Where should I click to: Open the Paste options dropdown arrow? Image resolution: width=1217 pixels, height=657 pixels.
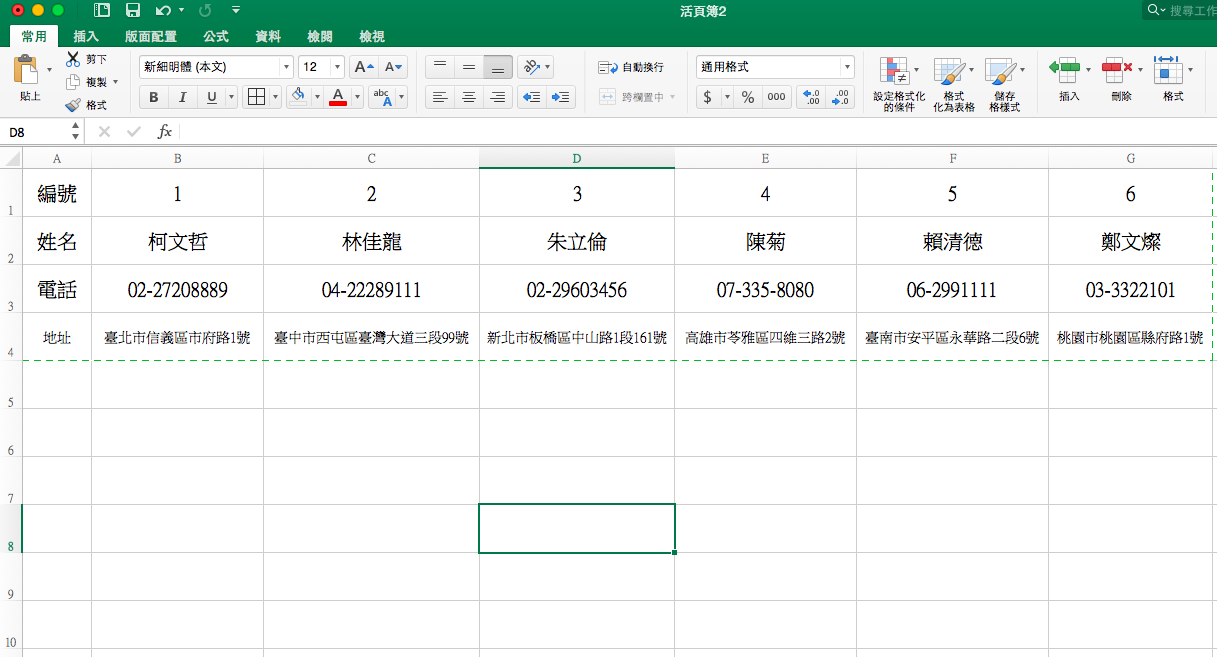tap(49, 70)
